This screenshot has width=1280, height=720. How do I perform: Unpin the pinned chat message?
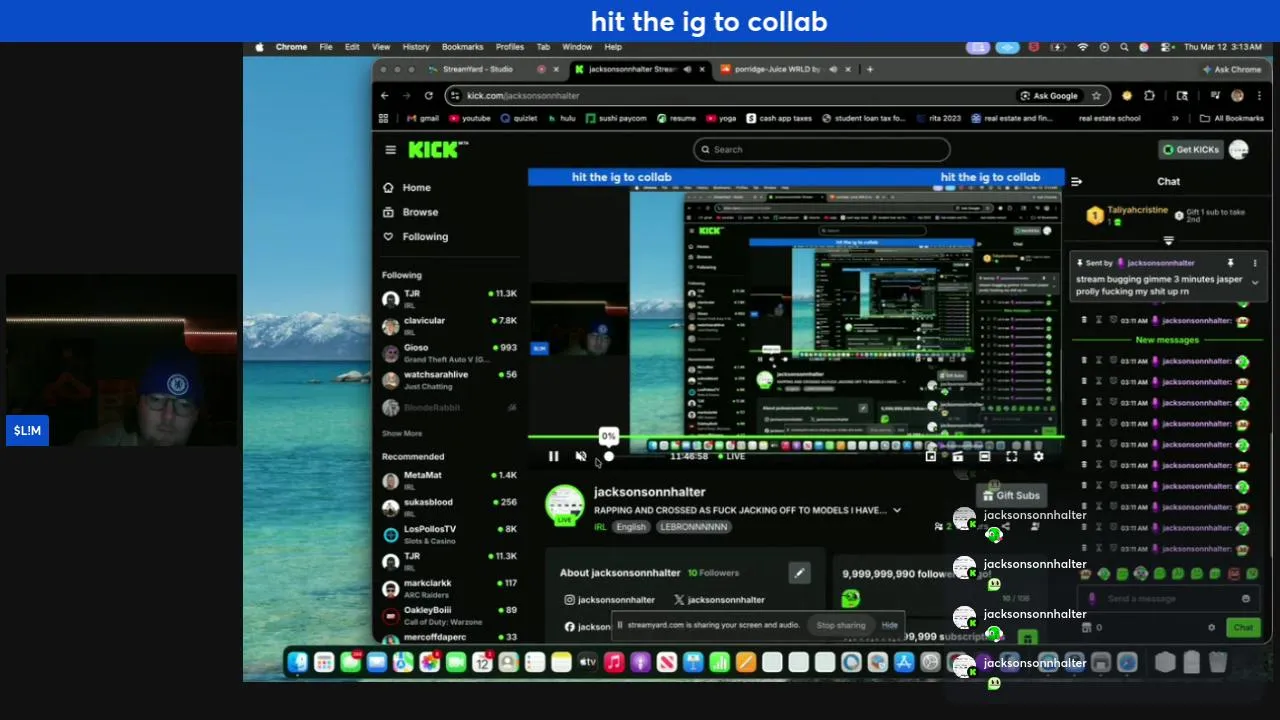pyautogui.click(x=1231, y=263)
